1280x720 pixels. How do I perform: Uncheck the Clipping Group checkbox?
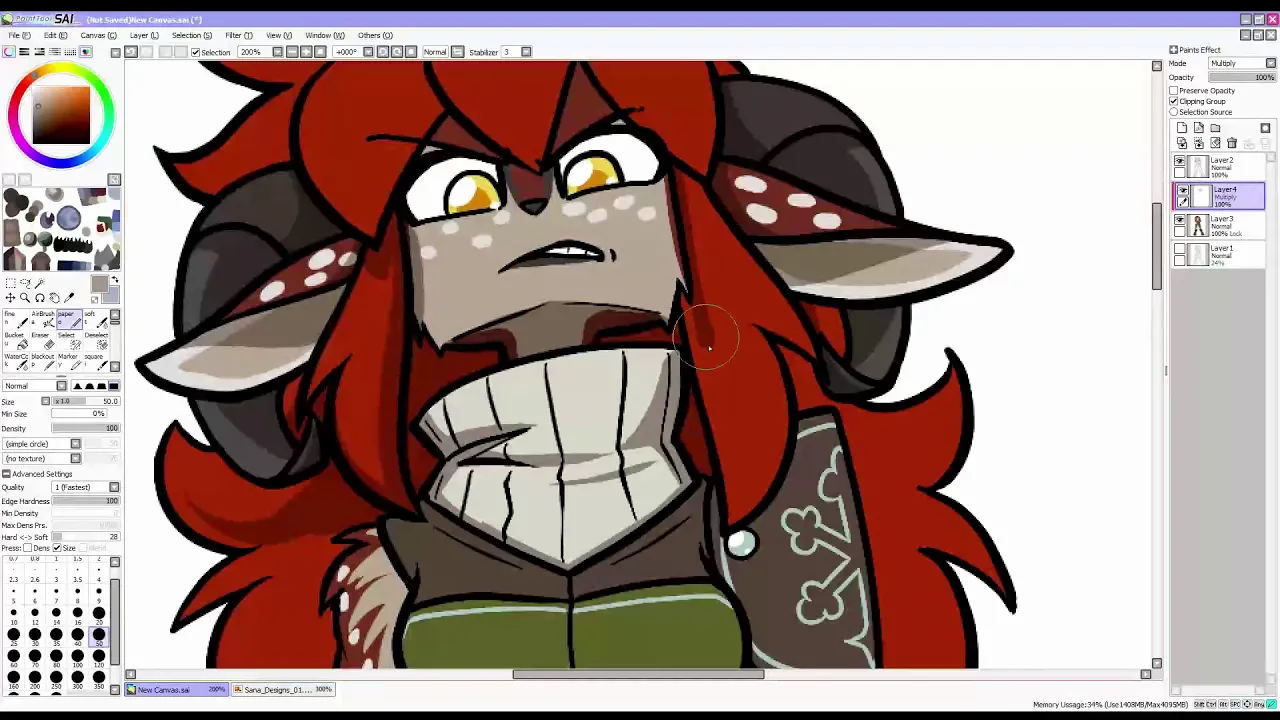click(x=1174, y=101)
